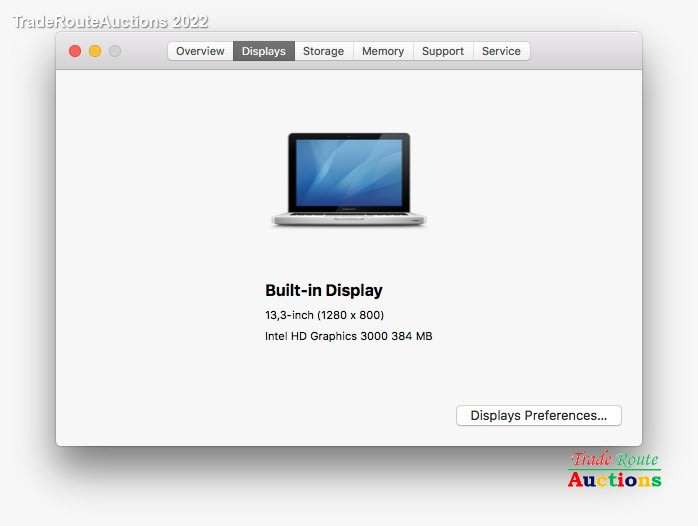Click the MacBook Pro display image
The image size is (698, 526).
[349, 179]
